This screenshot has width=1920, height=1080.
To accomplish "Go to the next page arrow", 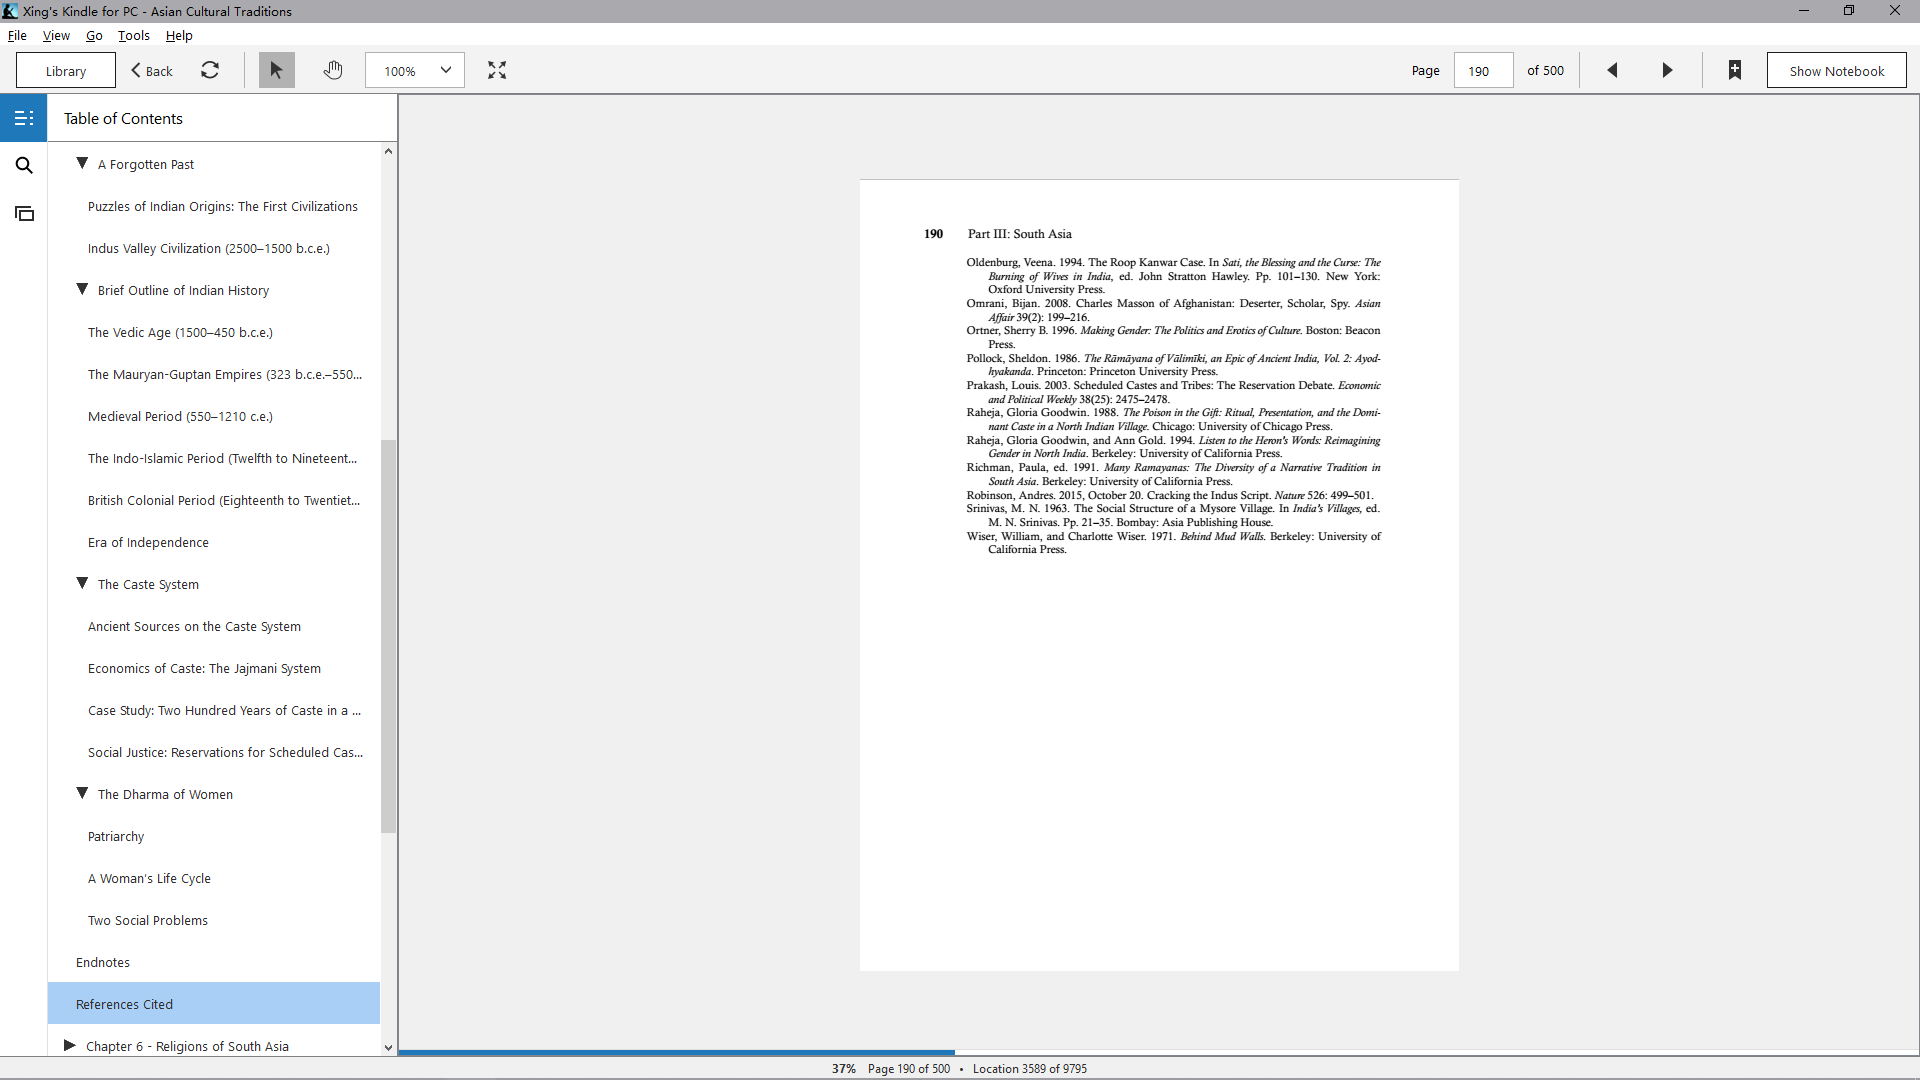I will [x=1667, y=71].
